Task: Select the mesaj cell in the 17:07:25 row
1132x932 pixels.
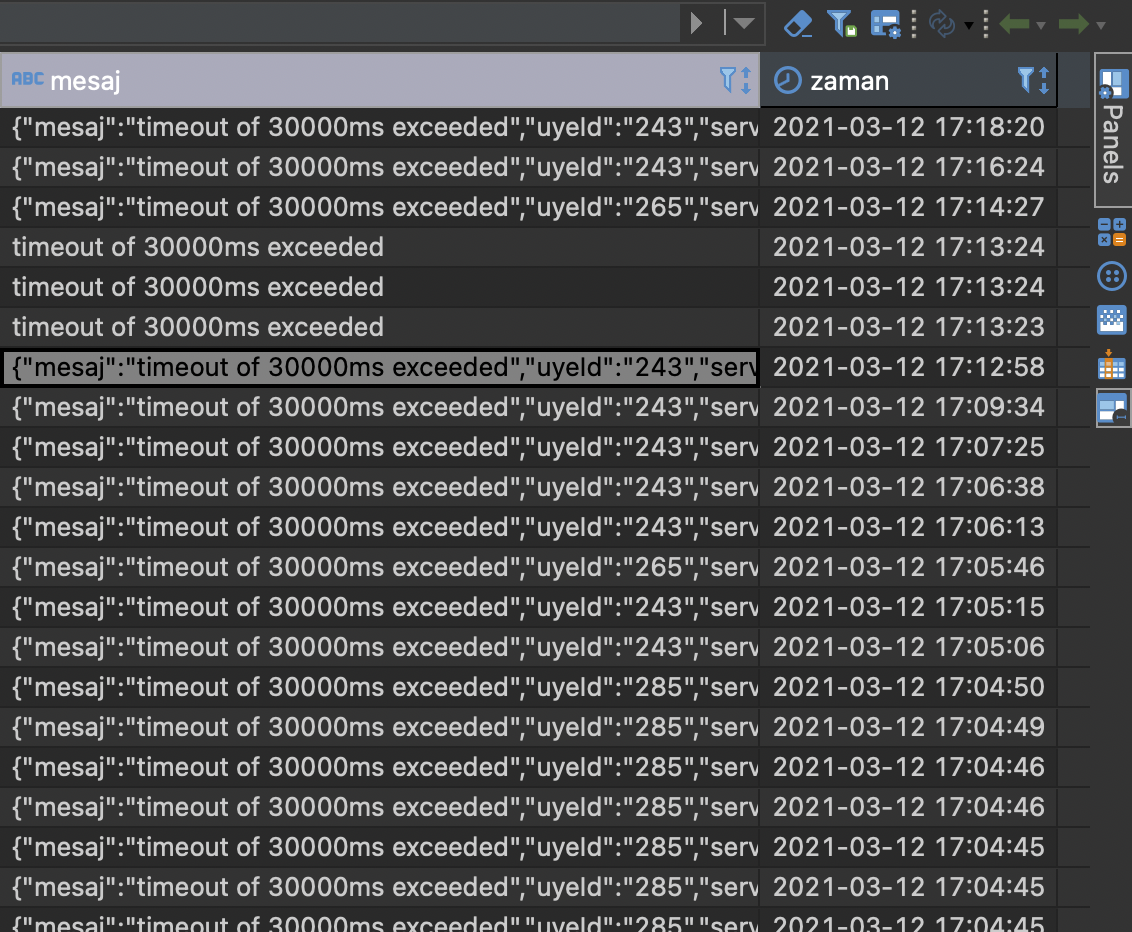Action: click(380, 448)
